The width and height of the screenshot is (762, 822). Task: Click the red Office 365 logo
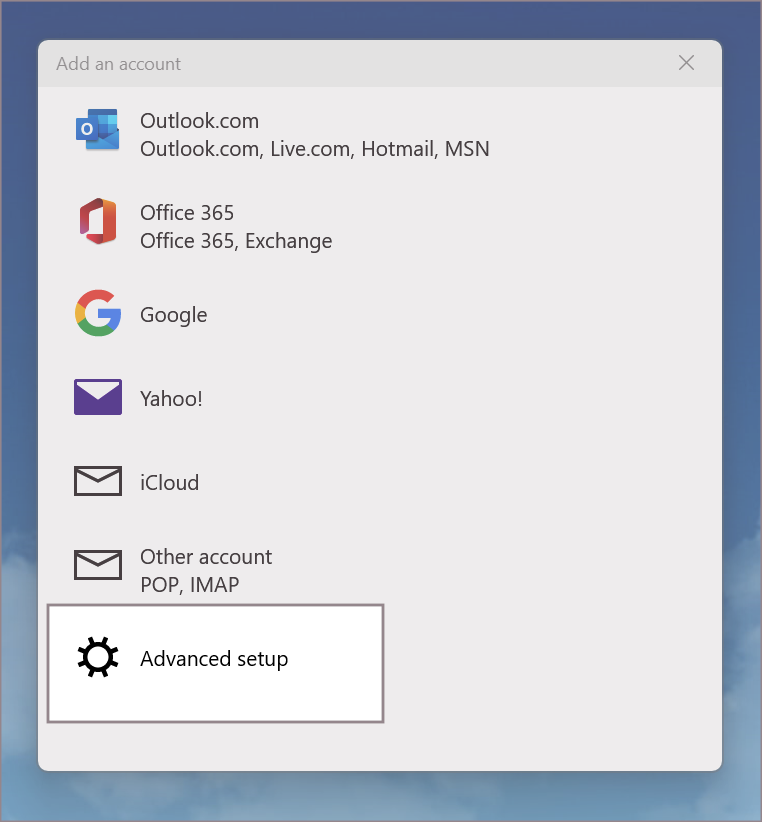coord(97,221)
